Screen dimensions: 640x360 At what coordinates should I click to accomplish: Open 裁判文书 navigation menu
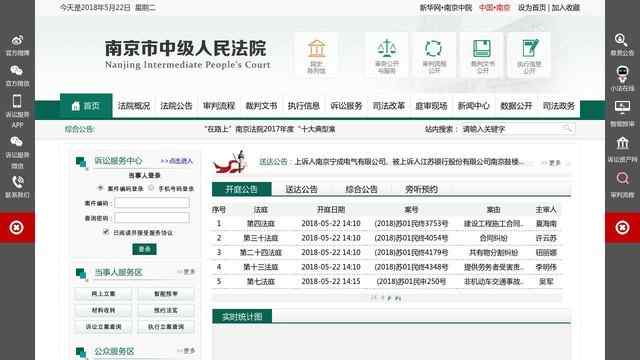tap(261, 106)
